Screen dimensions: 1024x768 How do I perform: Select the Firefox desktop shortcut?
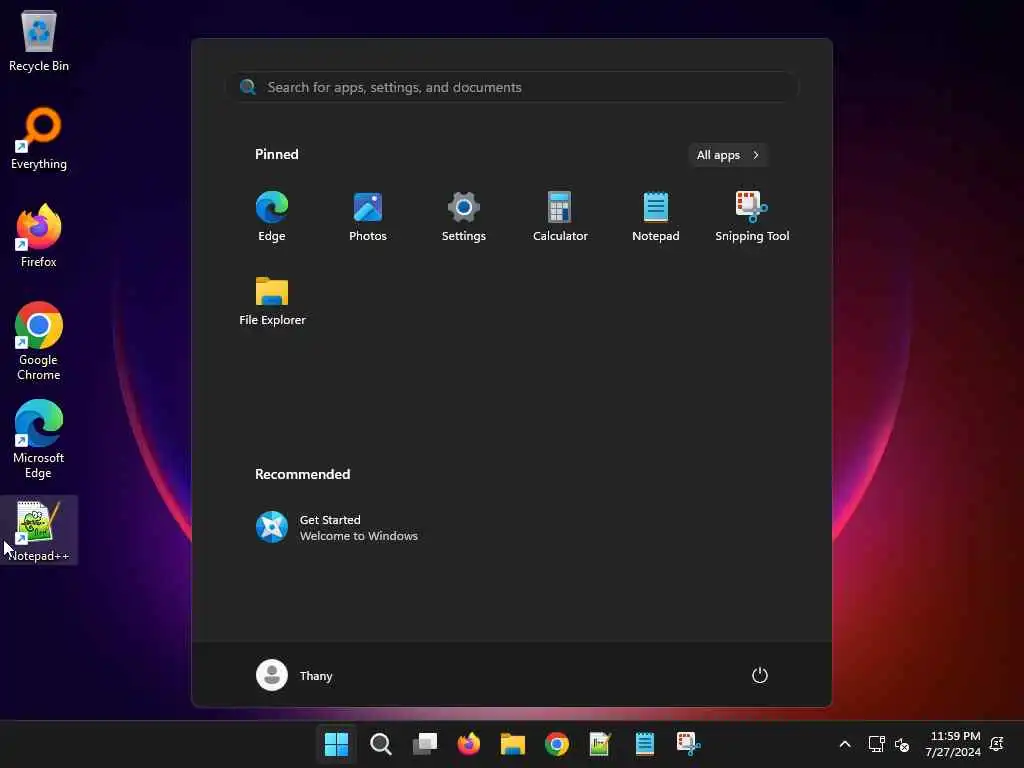[x=39, y=236]
